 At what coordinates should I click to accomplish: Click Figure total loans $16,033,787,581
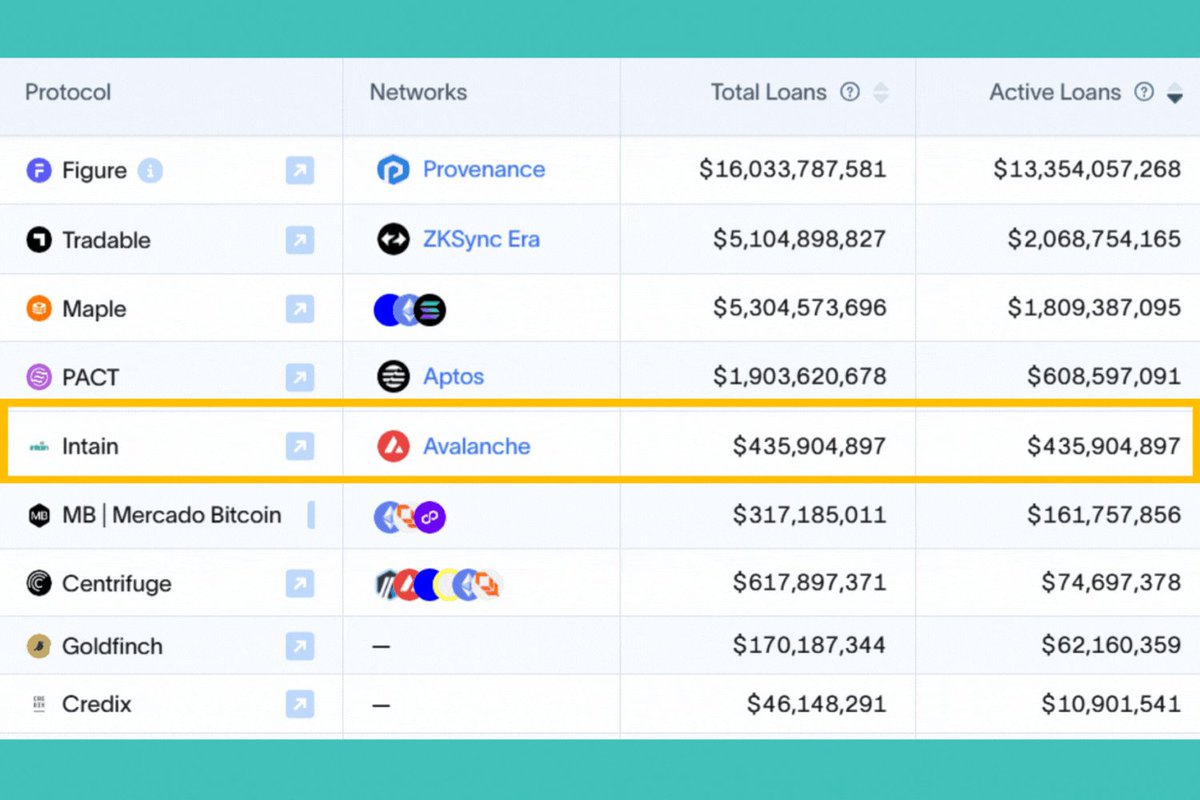(793, 170)
